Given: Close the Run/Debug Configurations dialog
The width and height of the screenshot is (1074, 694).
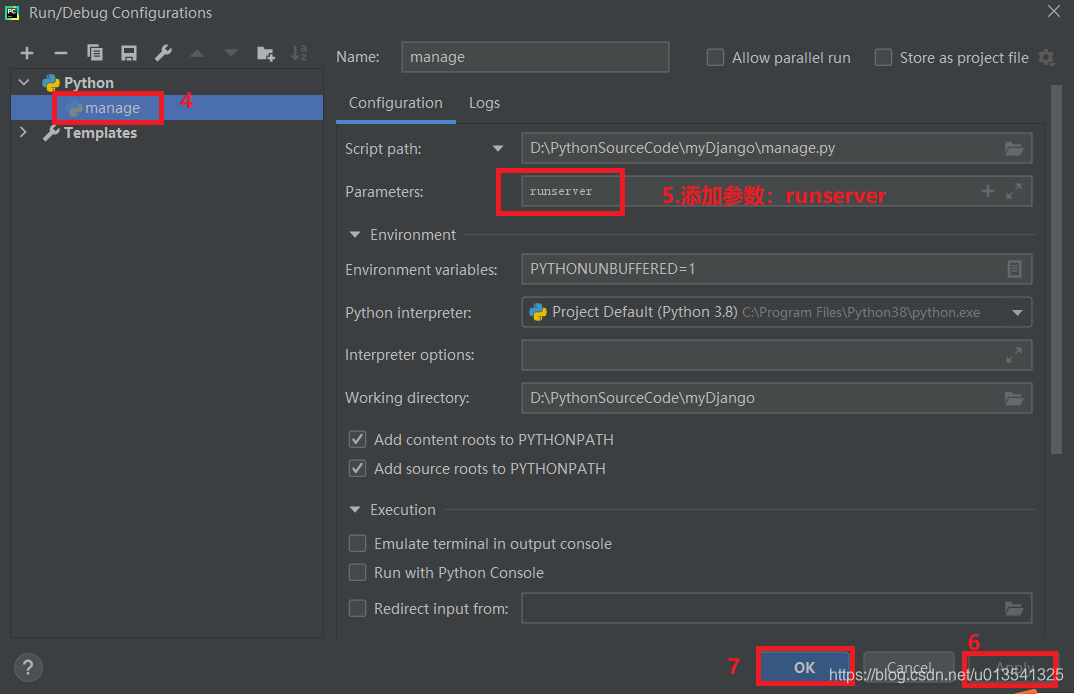Looking at the screenshot, I should 1054,12.
